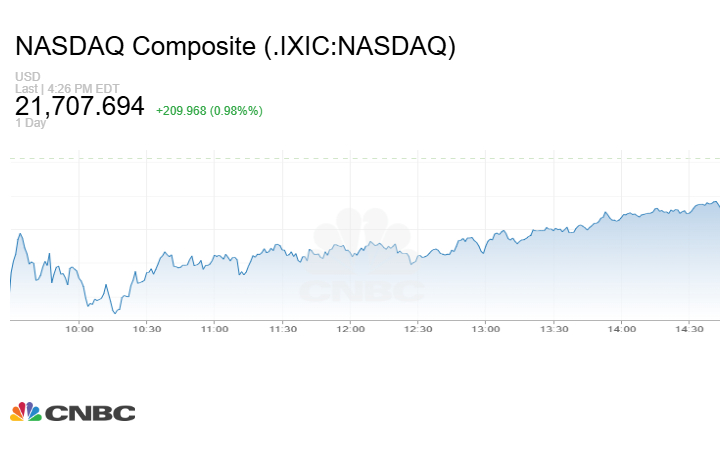Click the USD currency label
The width and height of the screenshot is (720, 450).
tap(26, 77)
